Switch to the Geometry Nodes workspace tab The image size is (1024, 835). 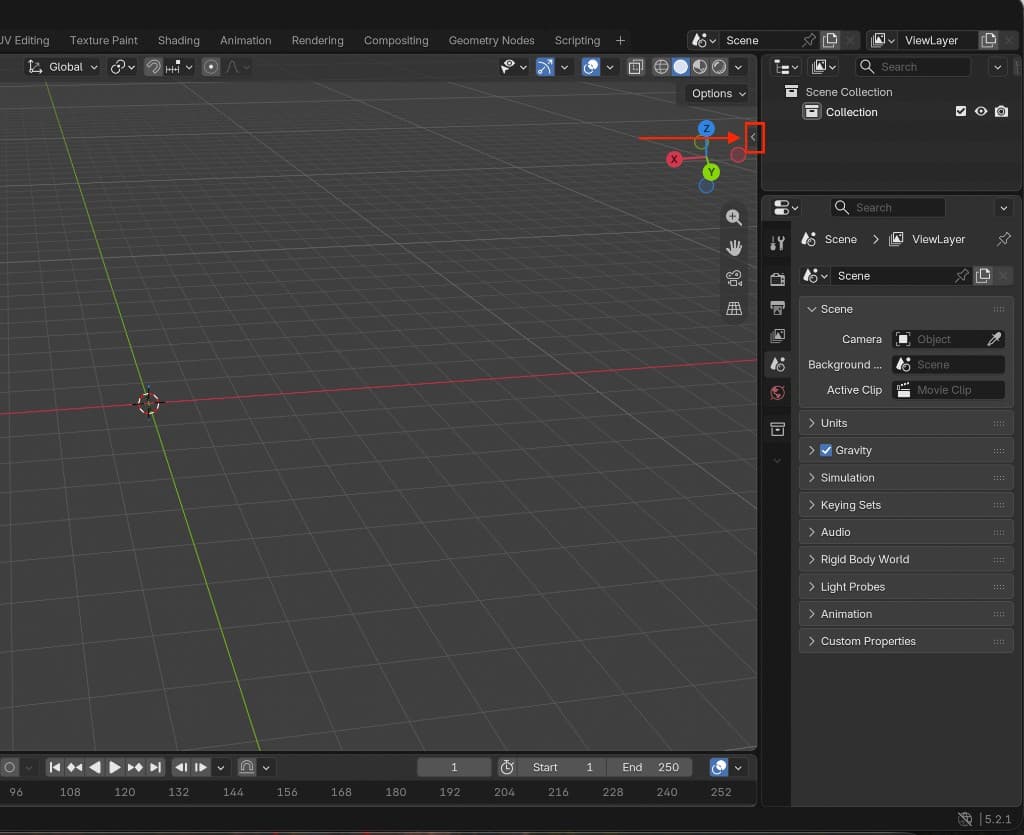click(491, 40)
